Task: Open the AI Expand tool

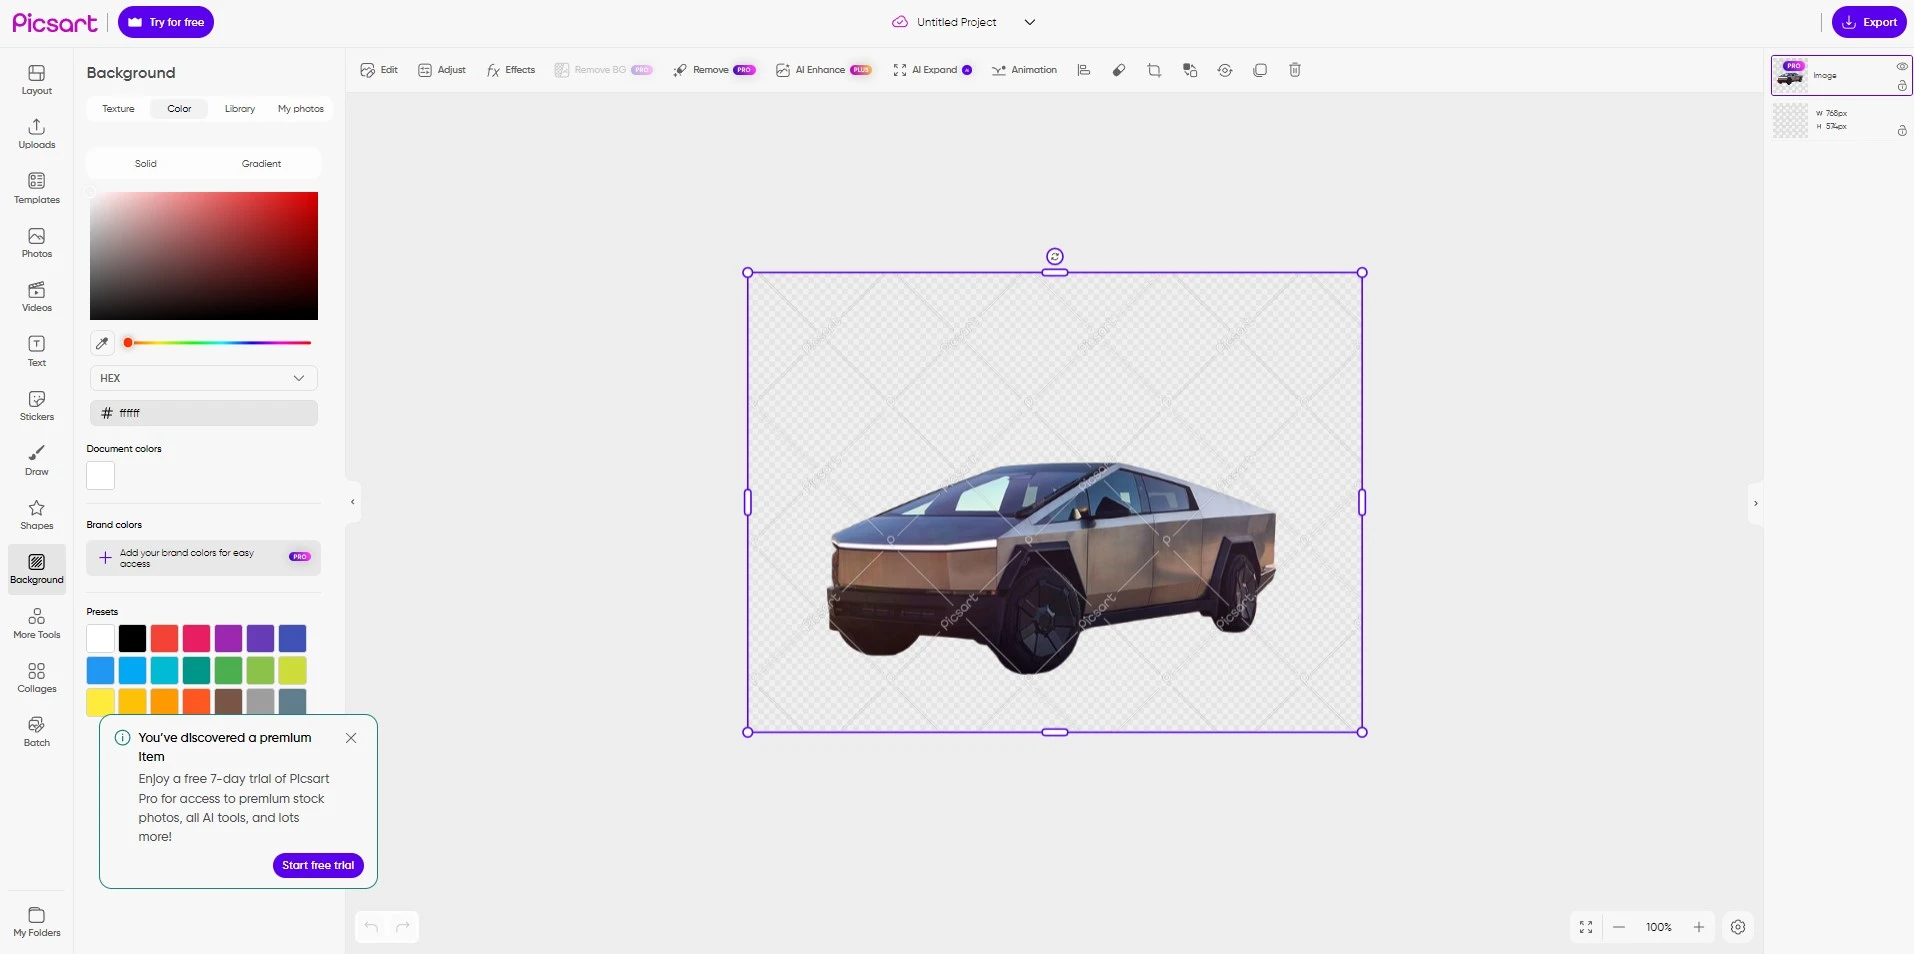Action: pos(932,70)
